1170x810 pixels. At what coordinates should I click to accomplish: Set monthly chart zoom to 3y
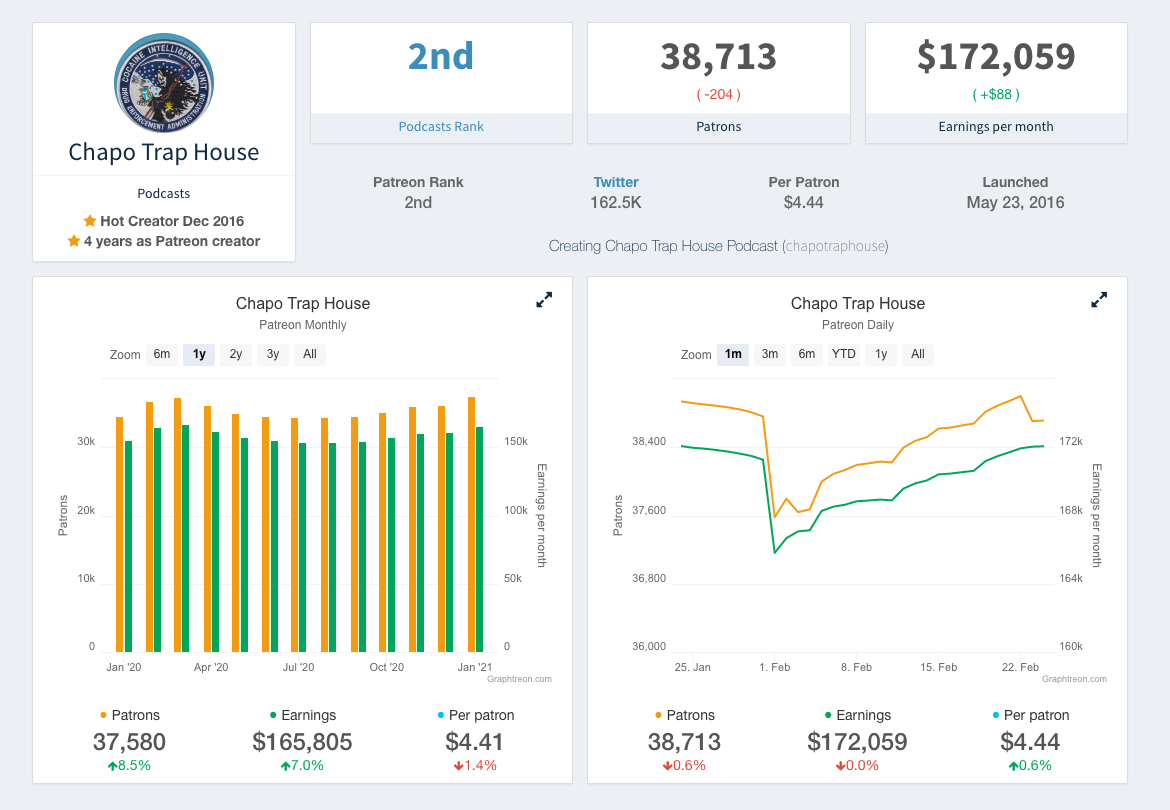coord(273,354)
